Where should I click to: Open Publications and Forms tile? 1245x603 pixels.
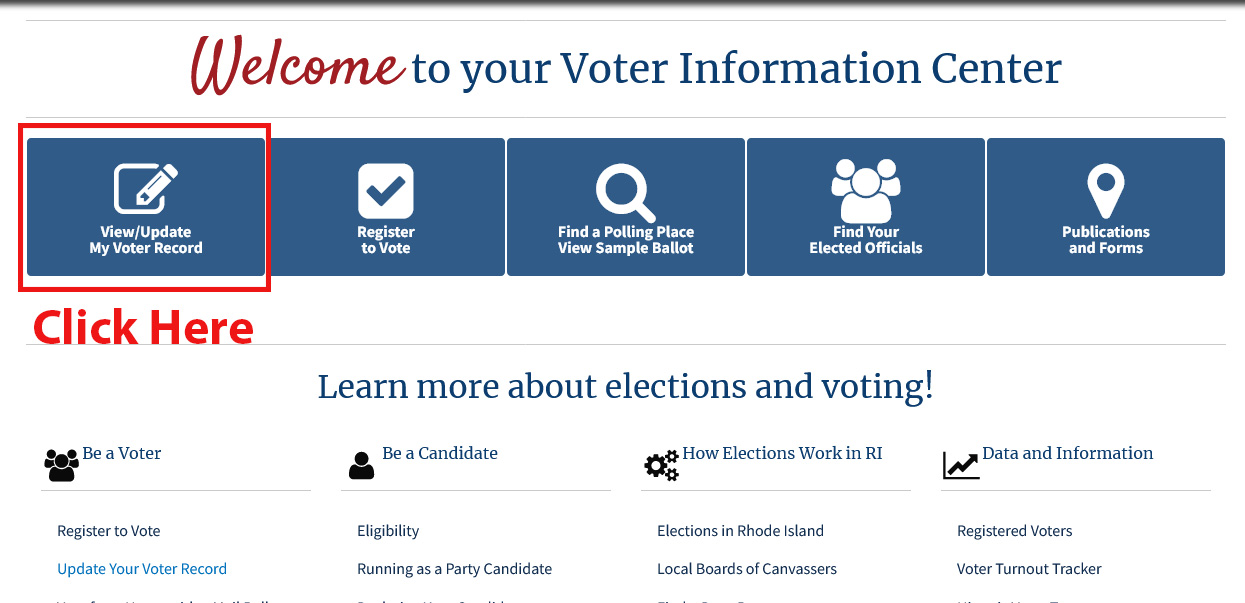pos(1106,207)
